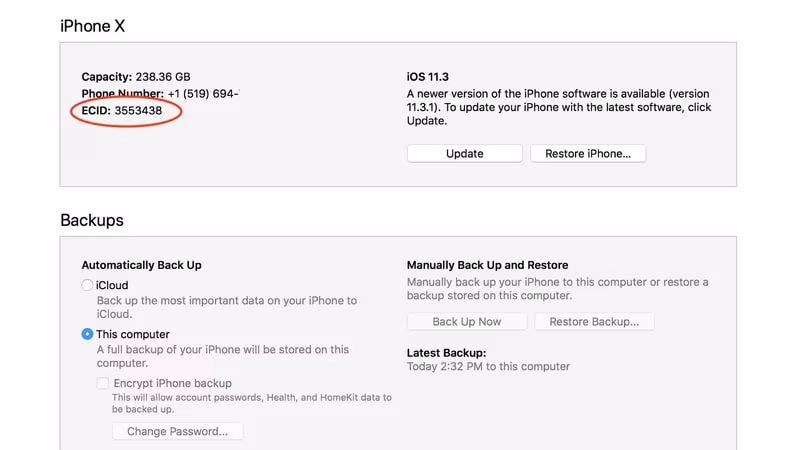Click the Today 2:32 PM backup timestamp
The height and width of the screenshot is (450, 800).
point(488,367)
